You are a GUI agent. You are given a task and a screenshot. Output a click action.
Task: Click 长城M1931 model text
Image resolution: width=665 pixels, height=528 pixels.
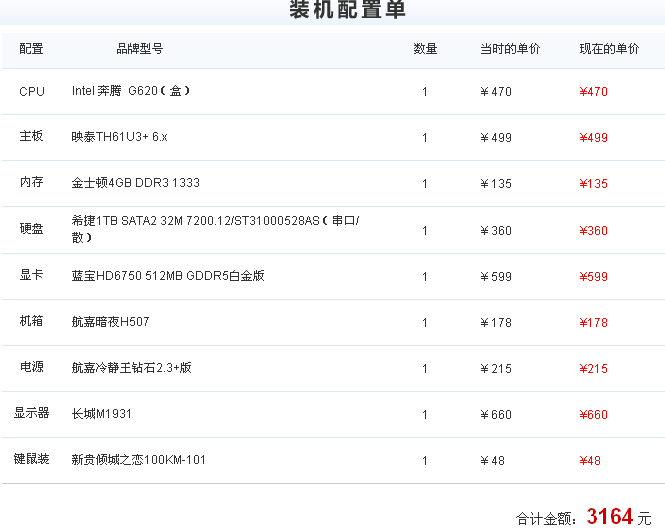(101, 414)
